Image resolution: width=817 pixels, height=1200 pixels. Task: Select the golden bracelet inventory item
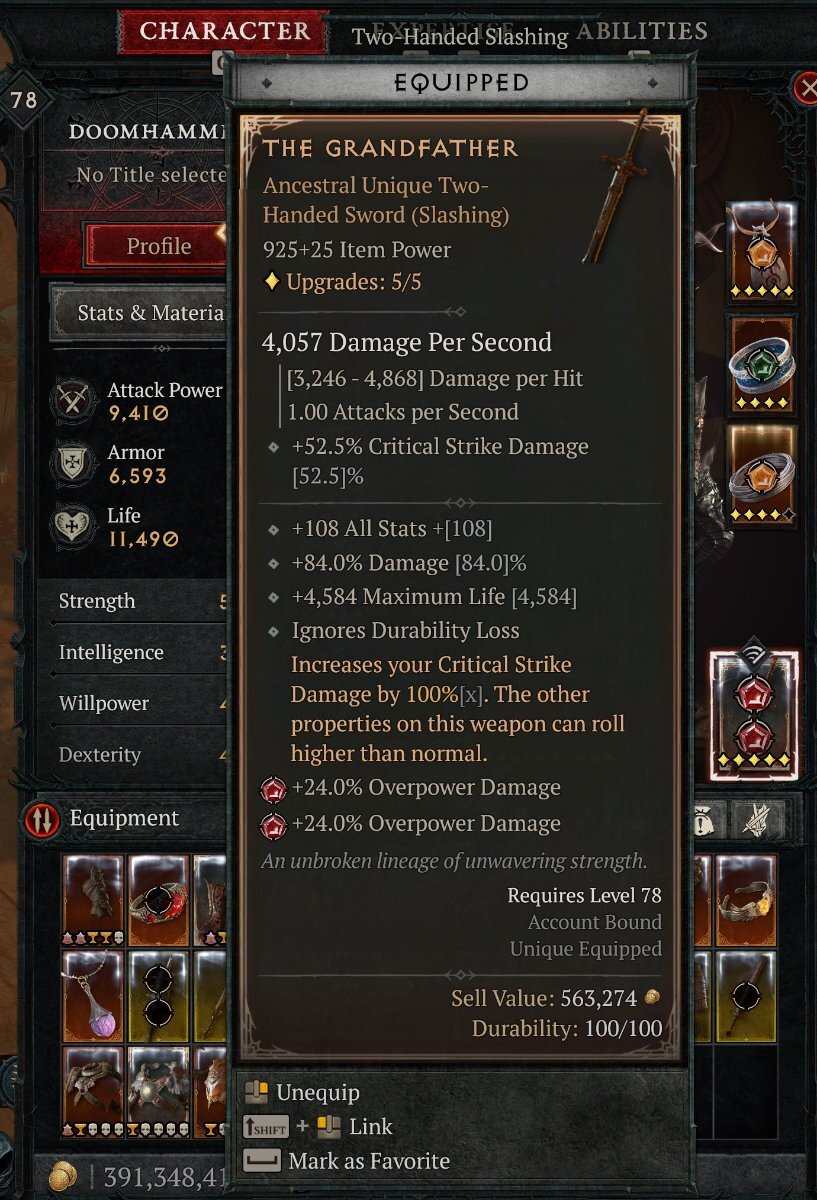click(746, 901)
